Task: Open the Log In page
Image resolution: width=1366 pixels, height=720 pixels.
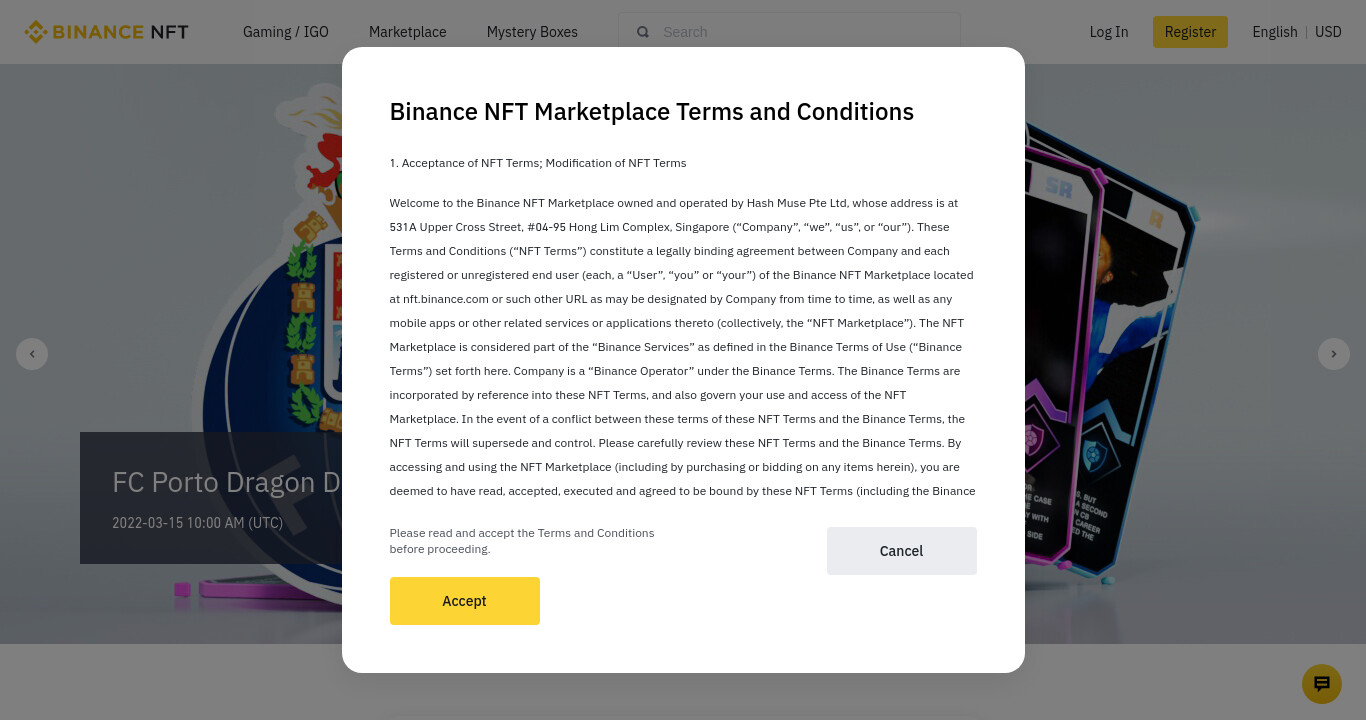Action: point(1109,32)
